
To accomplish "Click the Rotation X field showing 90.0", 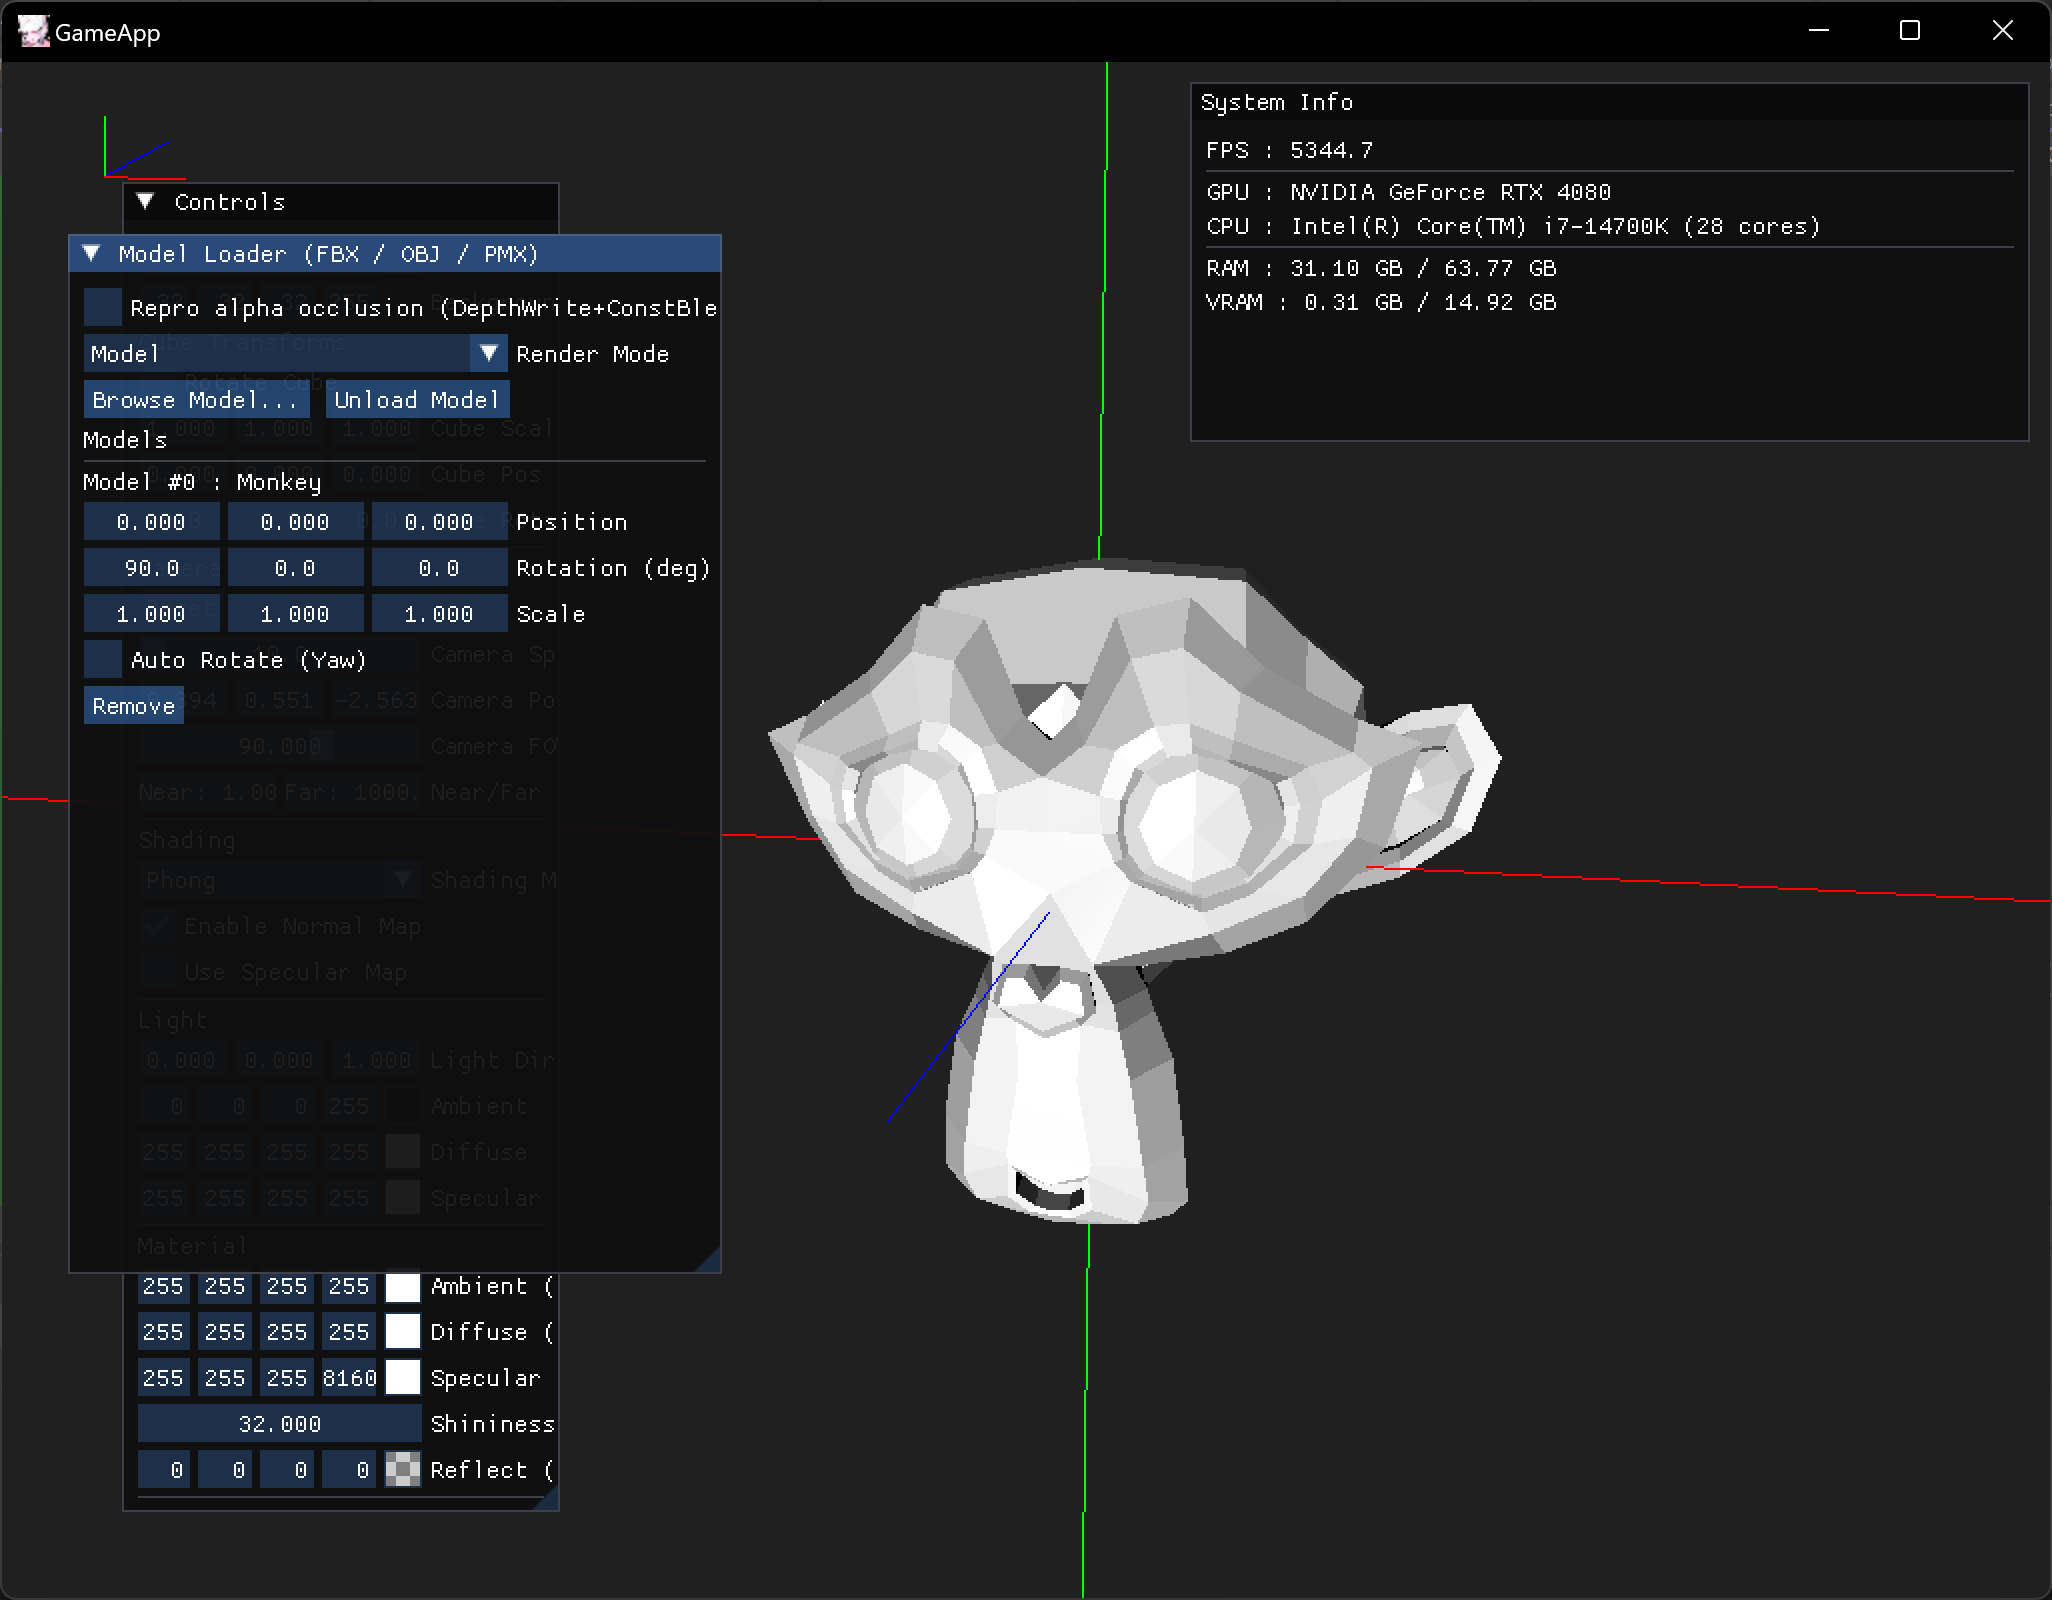I will coord(151,568).
